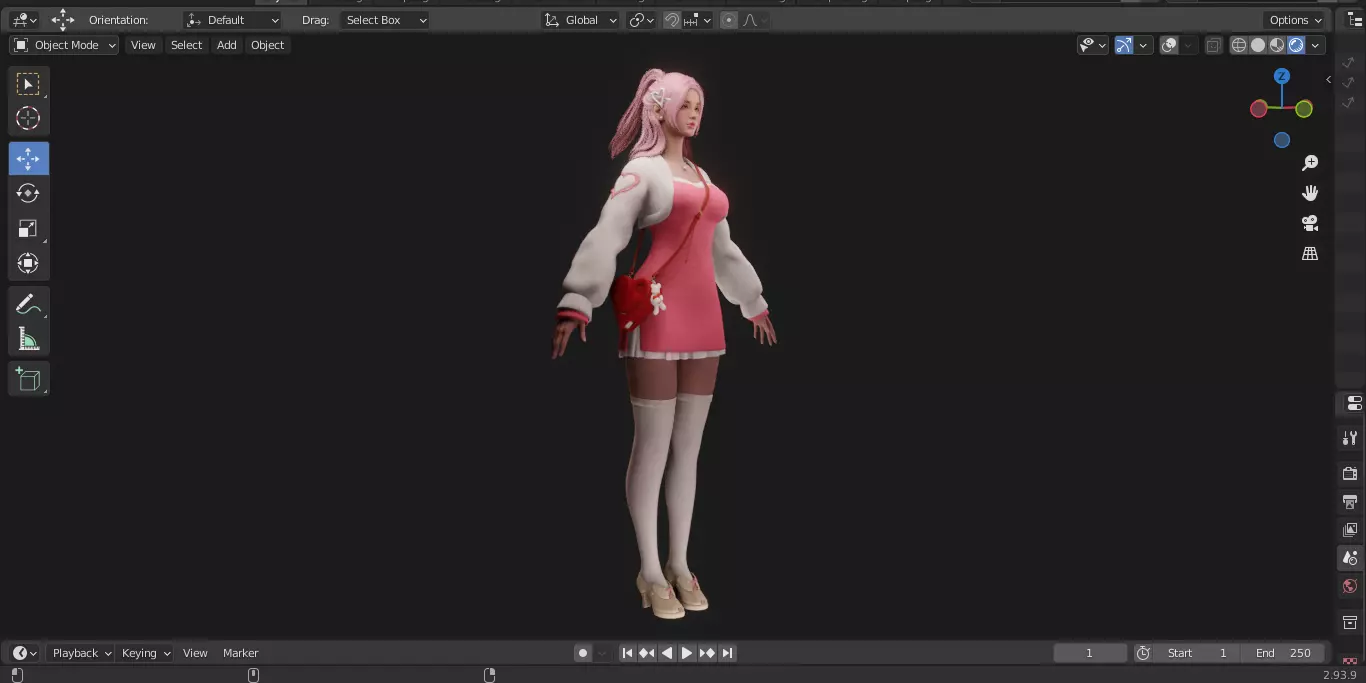Select the Add Cube tool
This screenshot has width=1366, height=683.
pyautogui.click(x=28, y=379)
